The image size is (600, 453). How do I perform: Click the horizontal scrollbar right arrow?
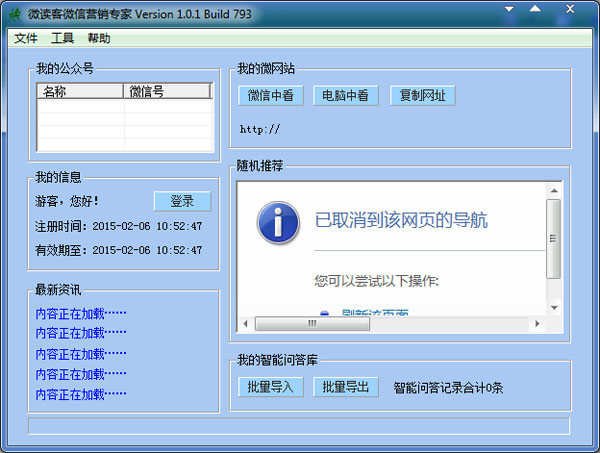tap(537, 324)
